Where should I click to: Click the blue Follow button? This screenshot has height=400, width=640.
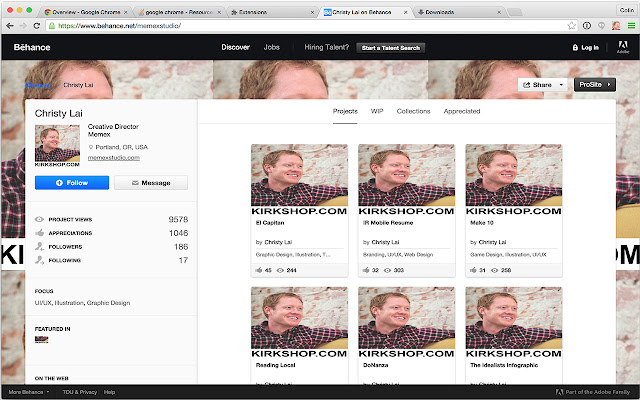[72, 182]
